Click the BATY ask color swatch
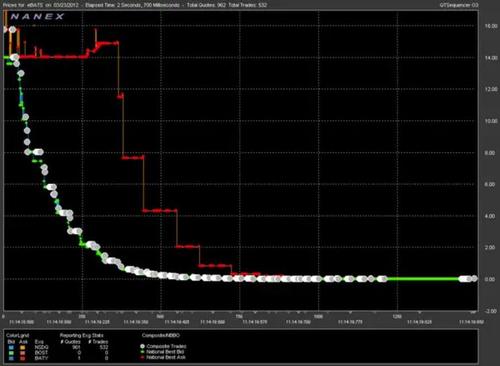The width and height of the screenshot is (500, 366). click(23, 358)
